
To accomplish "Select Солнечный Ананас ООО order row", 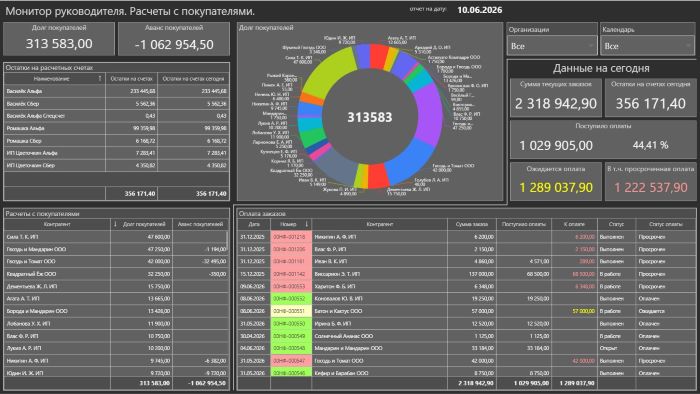I will (x=466, y=336).
